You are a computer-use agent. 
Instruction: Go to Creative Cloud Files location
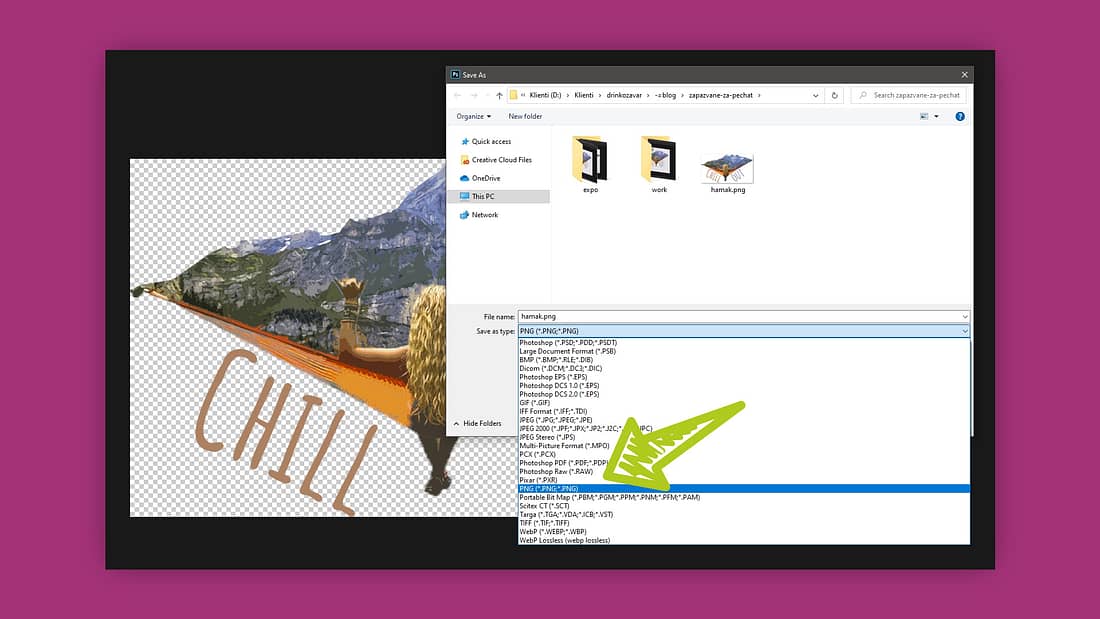coord(501,160)
